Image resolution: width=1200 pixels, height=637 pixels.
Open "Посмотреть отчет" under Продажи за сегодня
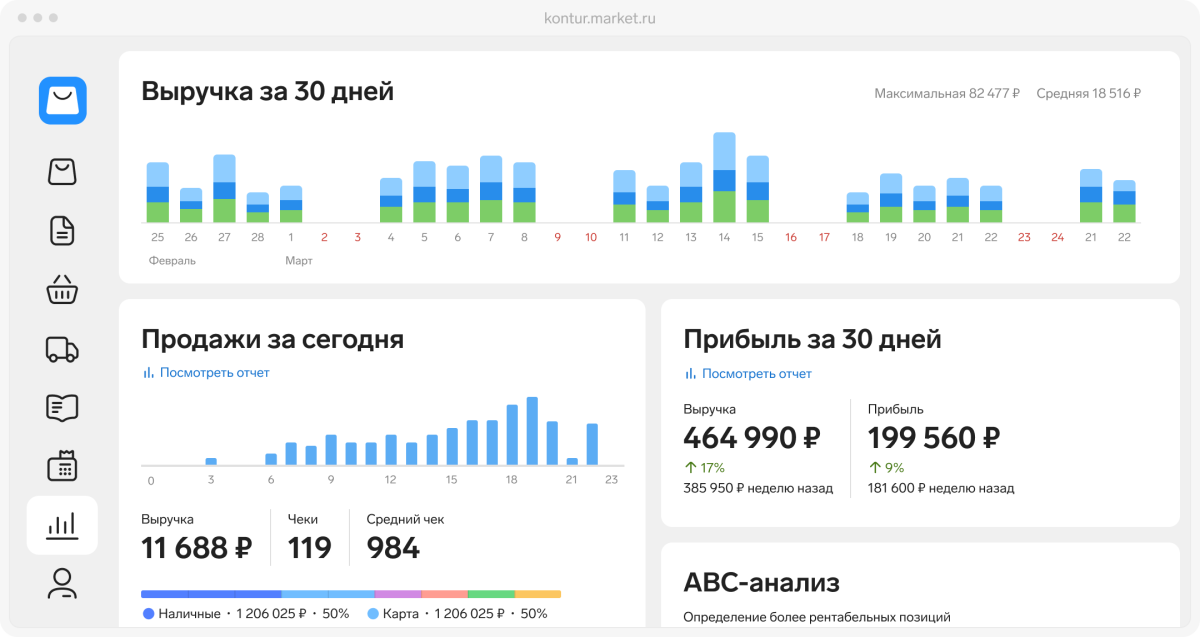click(x=214, y=373)
